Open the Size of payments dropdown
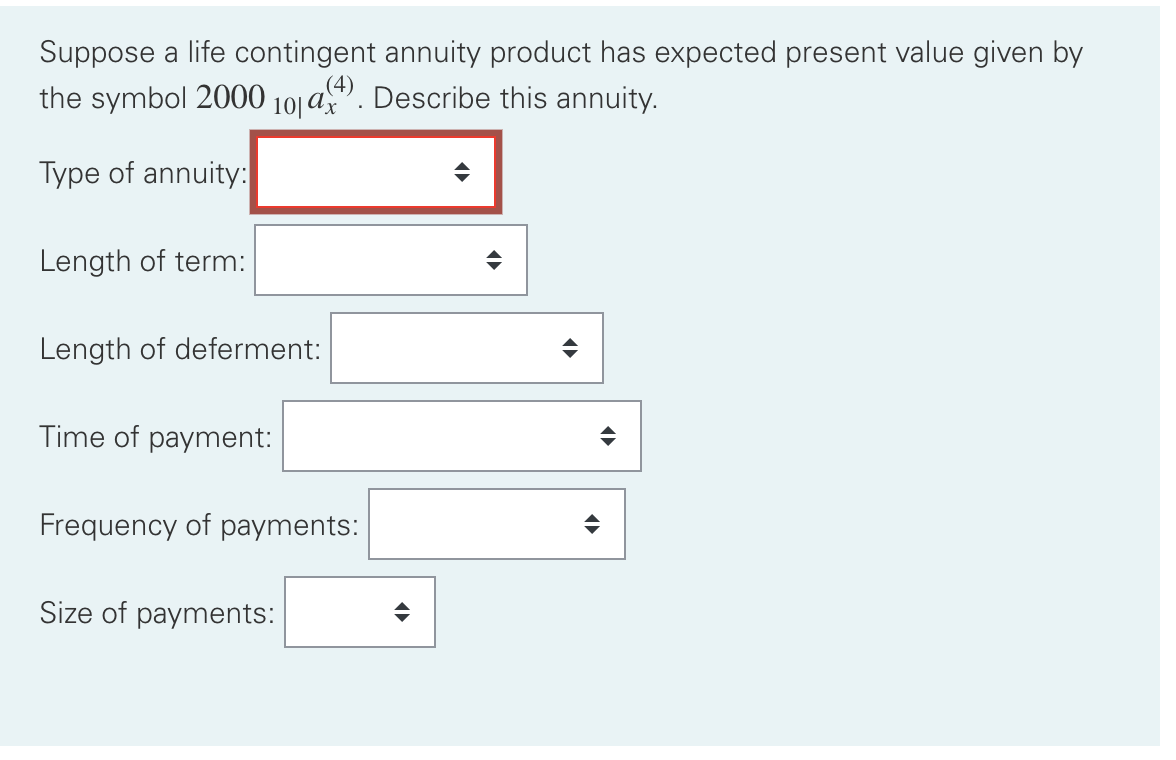This screenshot has height=760, width=1176. coord(360,612)
